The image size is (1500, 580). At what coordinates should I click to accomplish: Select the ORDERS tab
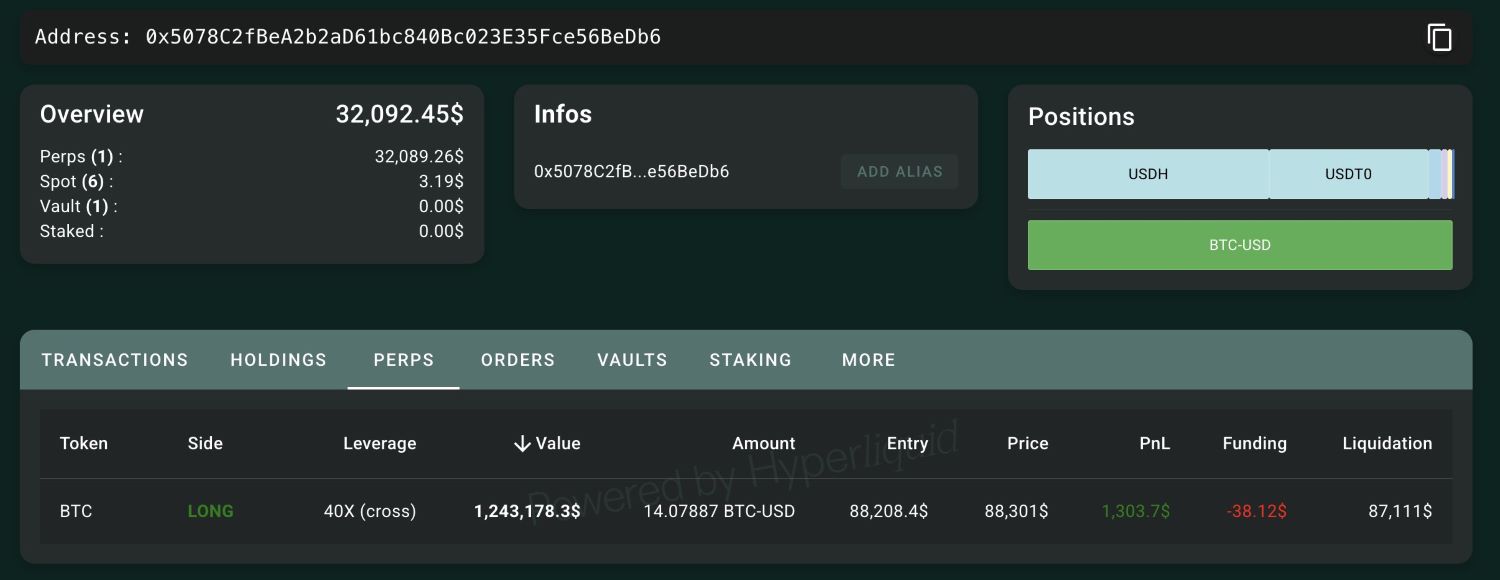tap(517, 360)
